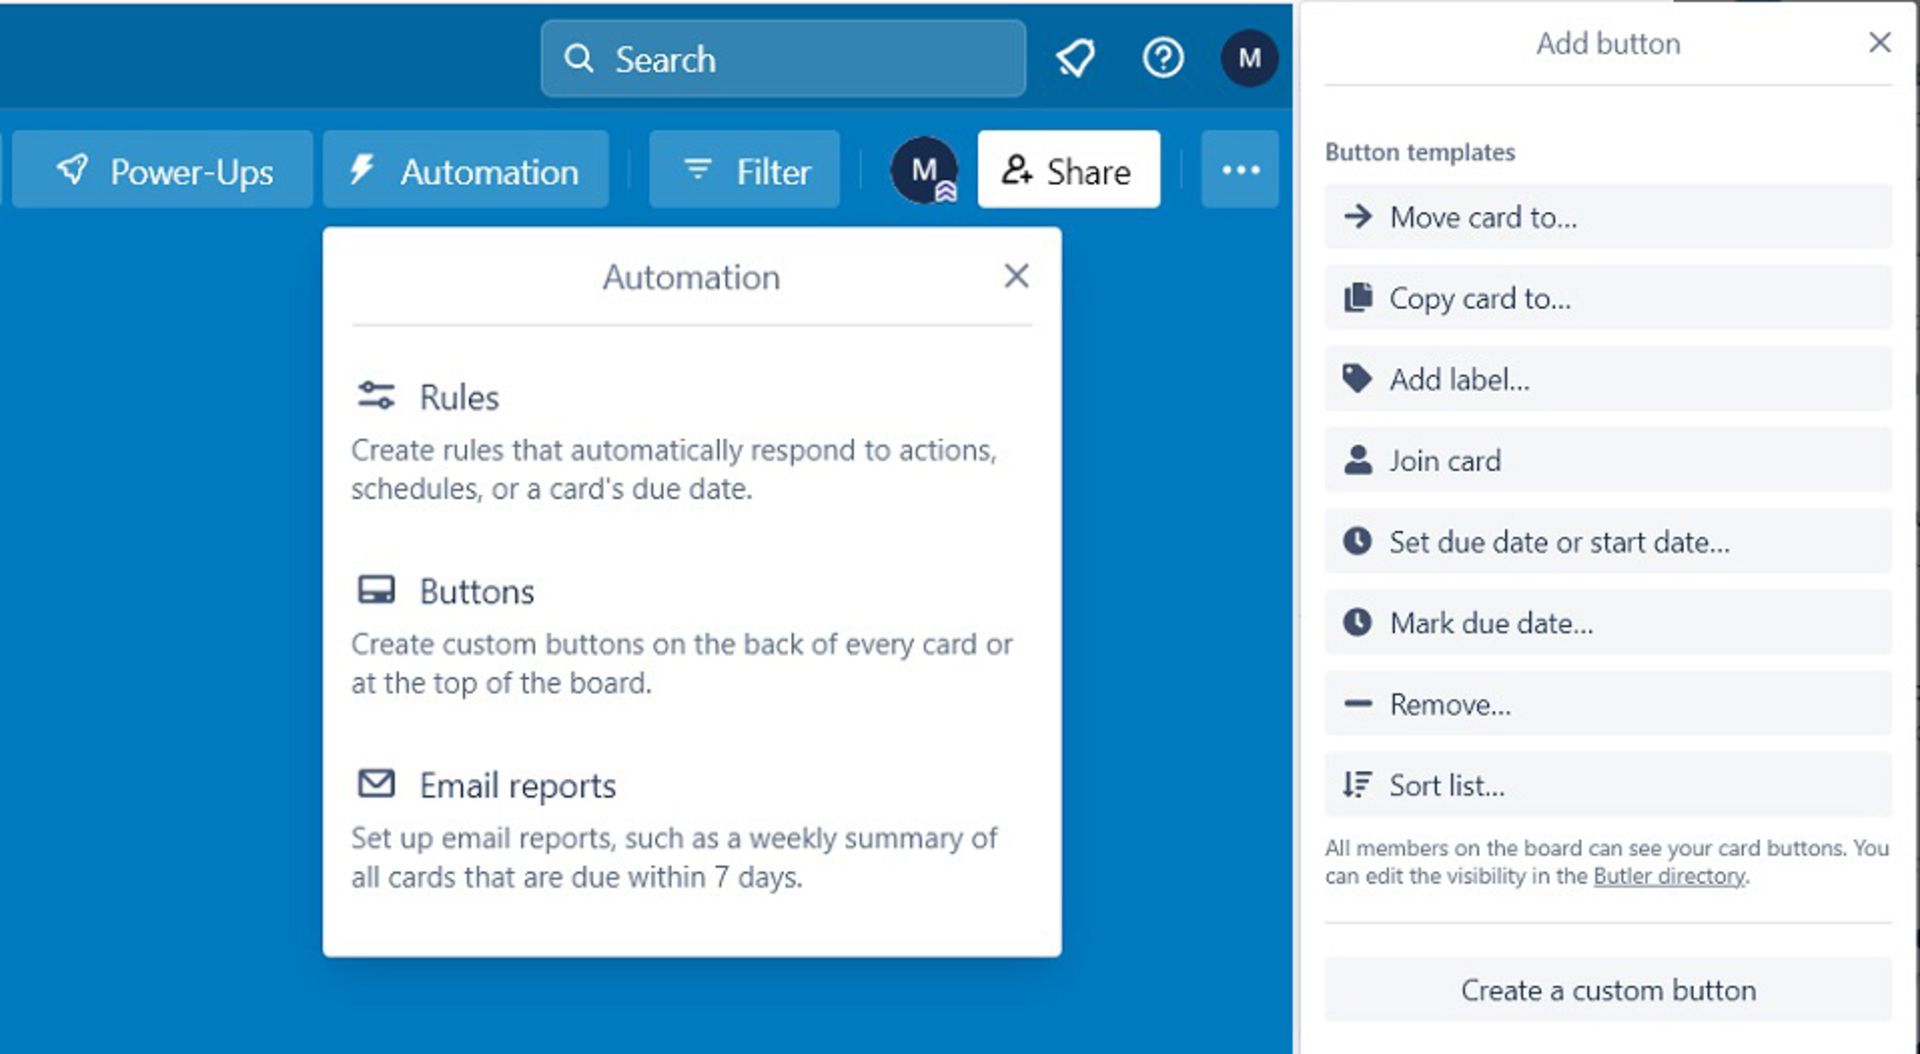Viewport: 1920px width, 1054px height.
Task: Select Rules in the Automation menu
Action: click(458, 397)
